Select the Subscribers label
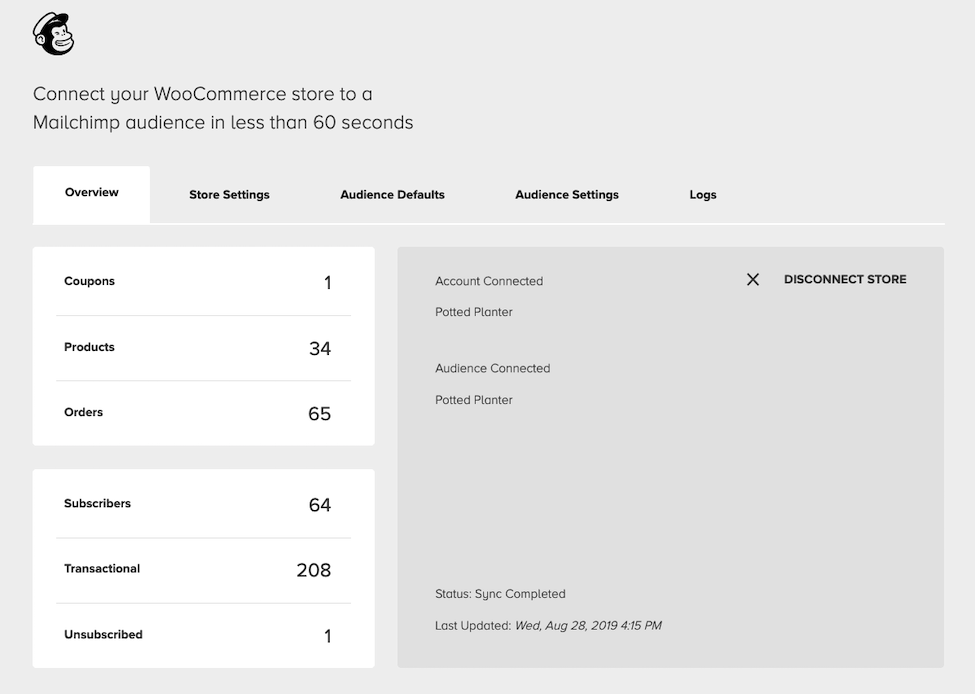975x694 pixels. pos(98,504)
